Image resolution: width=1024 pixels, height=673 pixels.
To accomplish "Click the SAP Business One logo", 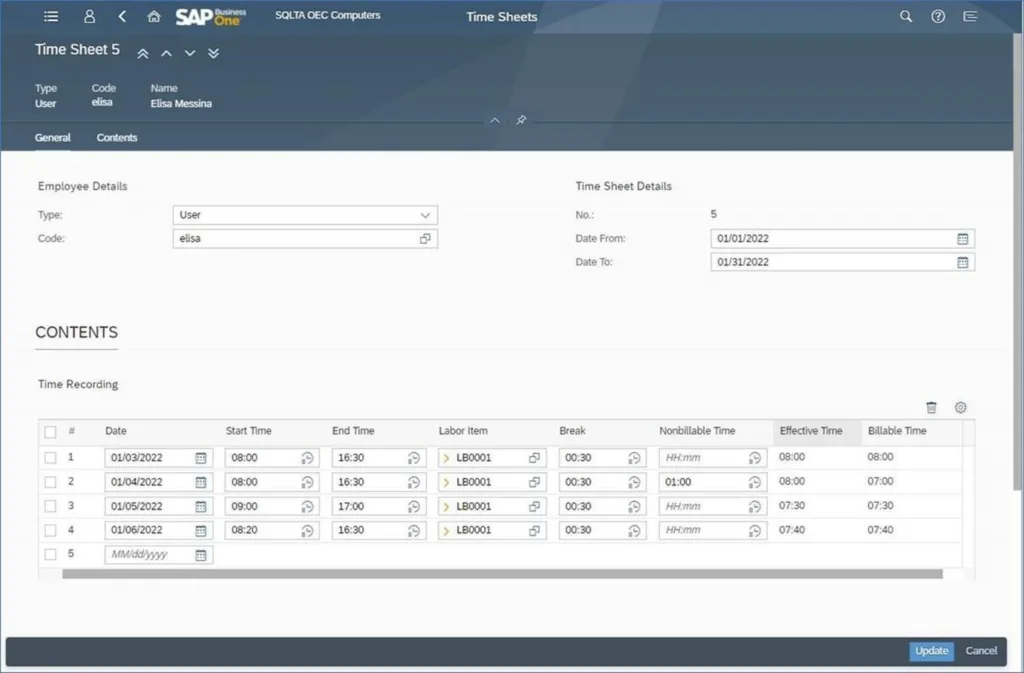I will [x=210, y=17].
